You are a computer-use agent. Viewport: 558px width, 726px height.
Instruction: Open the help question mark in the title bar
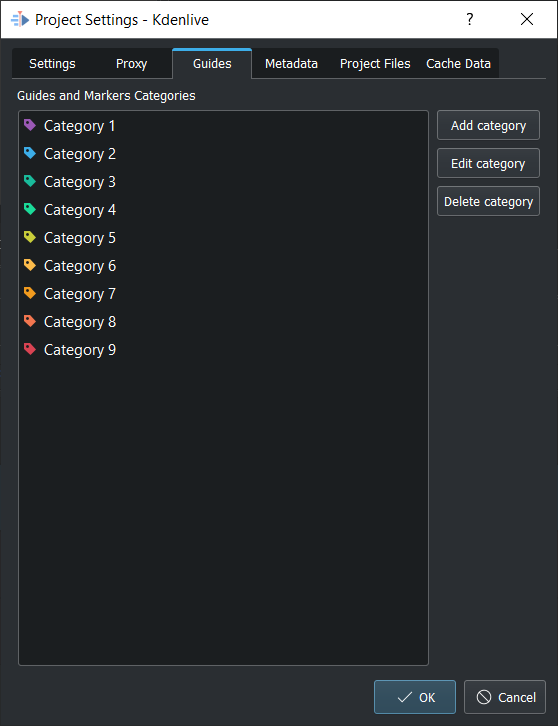click(x=470, y=19)
